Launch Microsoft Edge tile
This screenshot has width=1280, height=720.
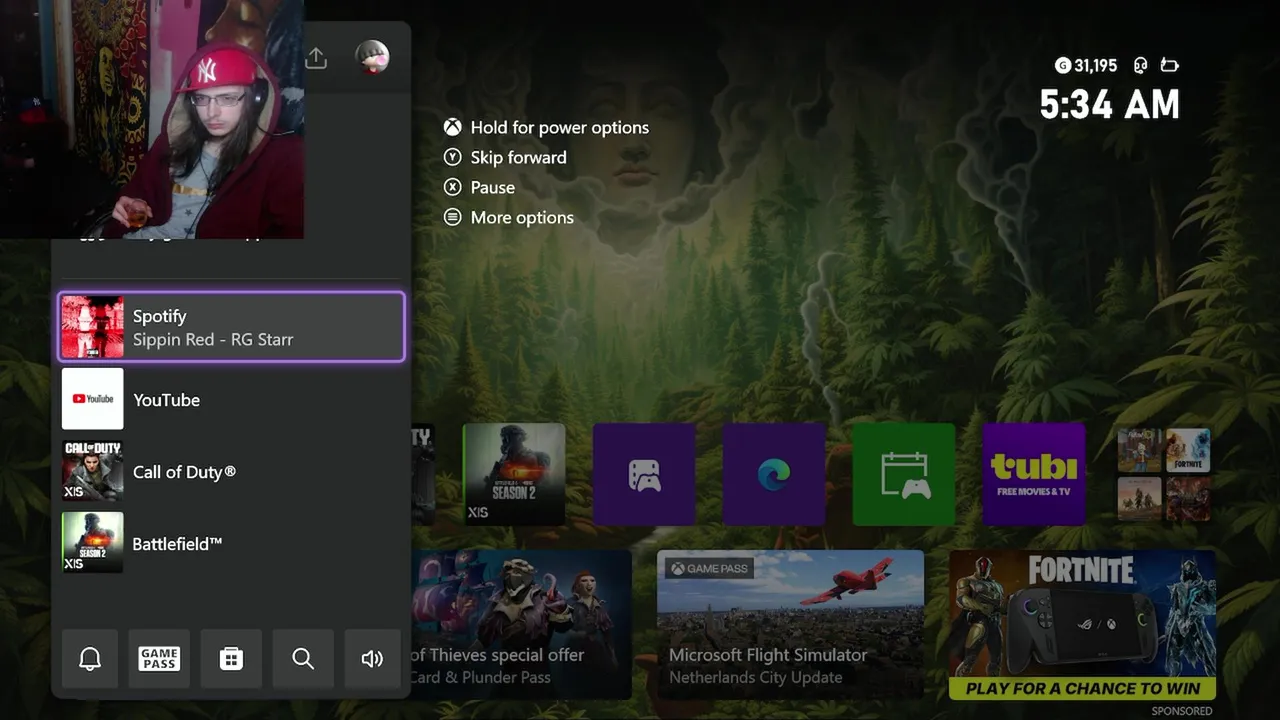774,474
